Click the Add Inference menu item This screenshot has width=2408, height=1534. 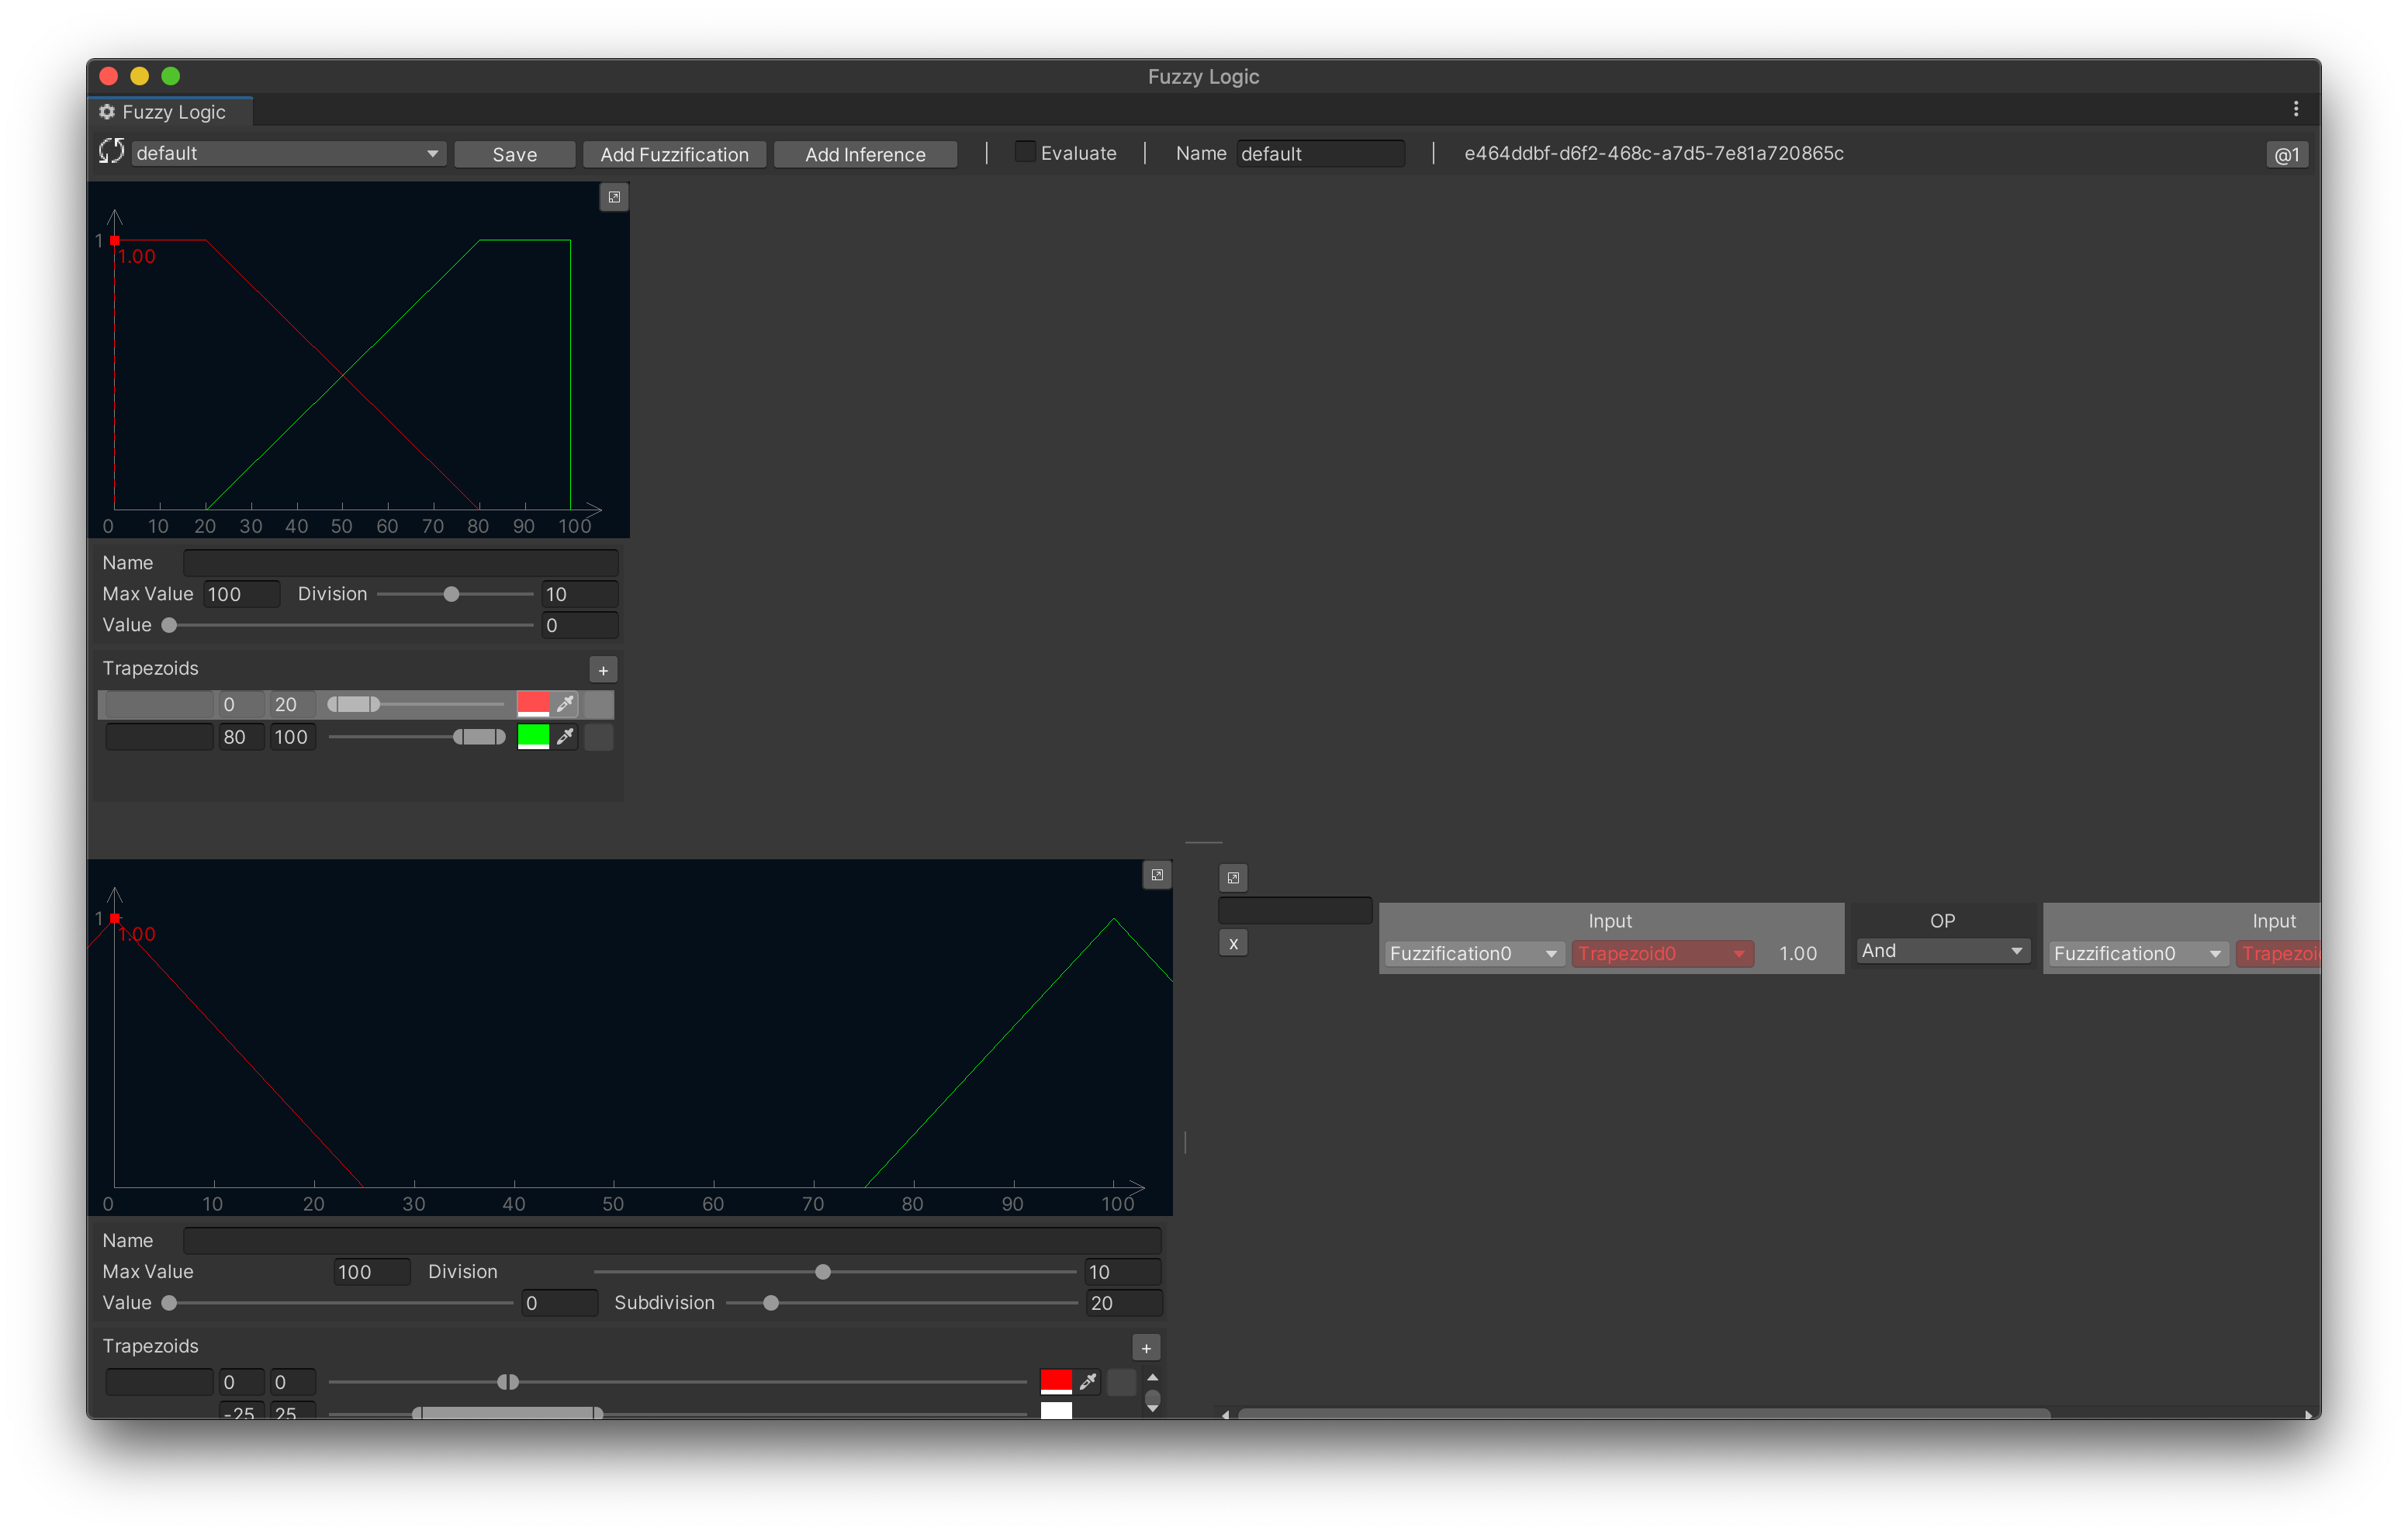point(862,153)
